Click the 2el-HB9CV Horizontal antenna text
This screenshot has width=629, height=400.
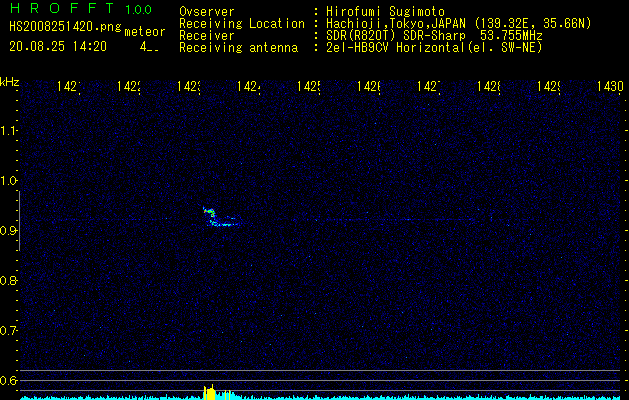tap(434, 48)
